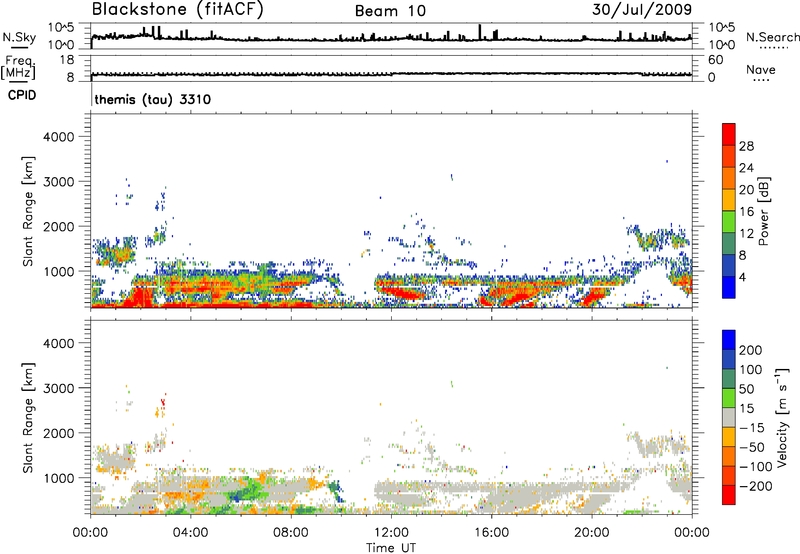
Task: Click the "Nave" legend label
Action: click(761, 70)
